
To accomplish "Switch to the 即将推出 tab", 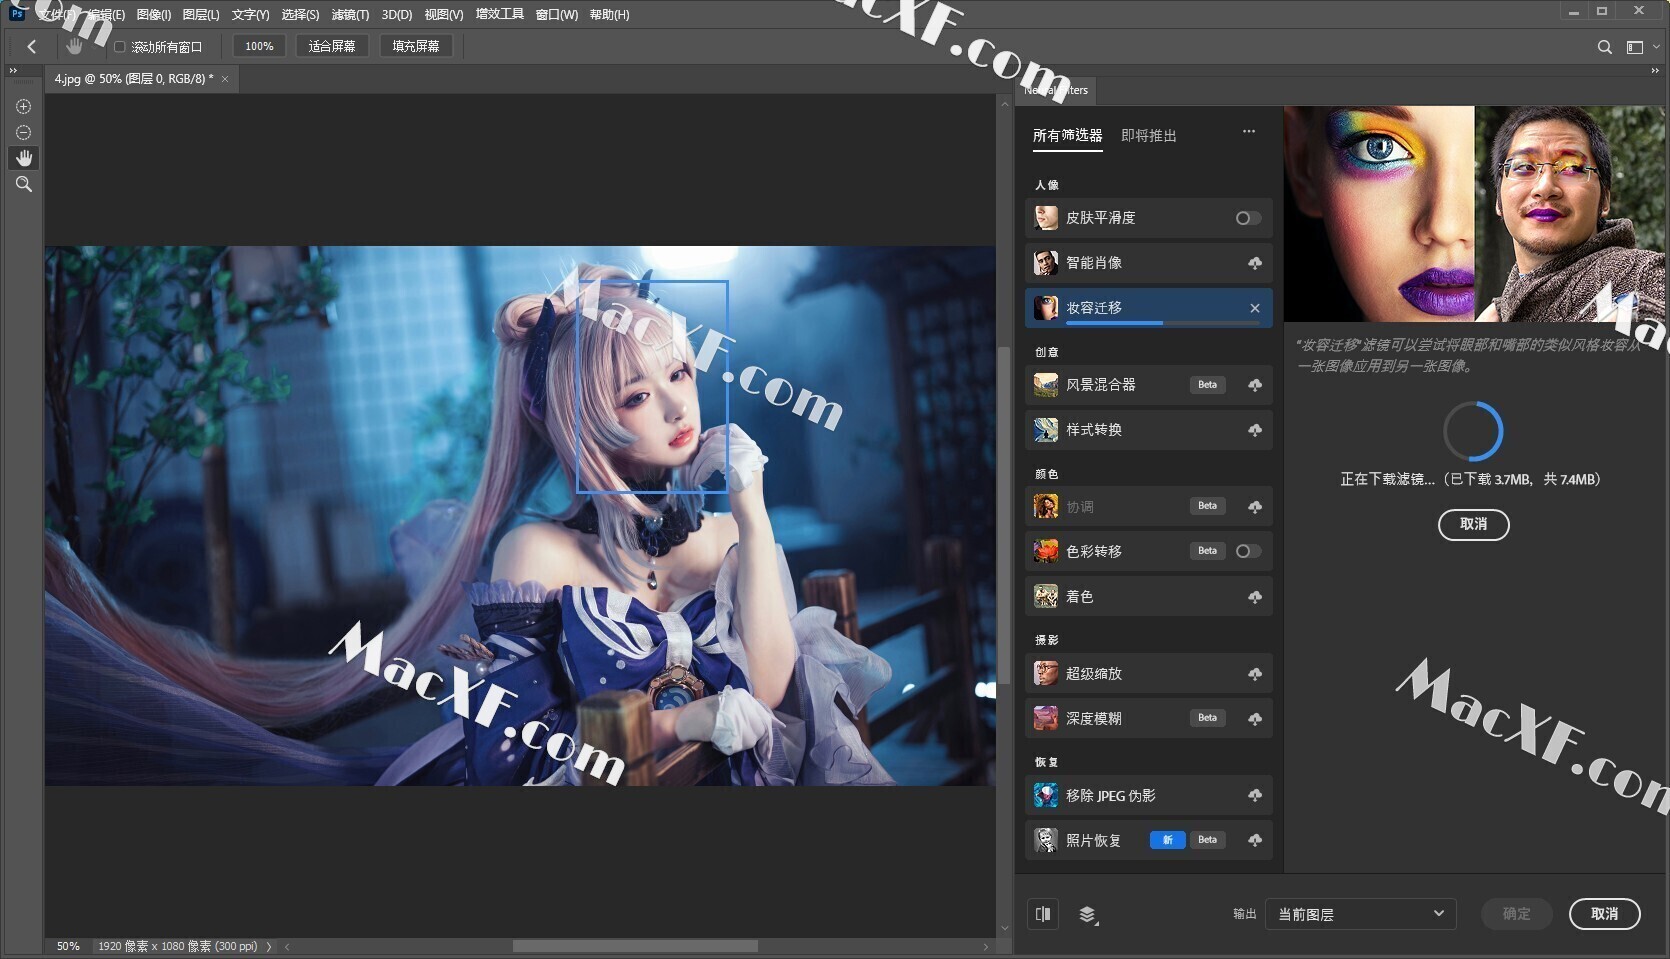I will (1149, 135).
